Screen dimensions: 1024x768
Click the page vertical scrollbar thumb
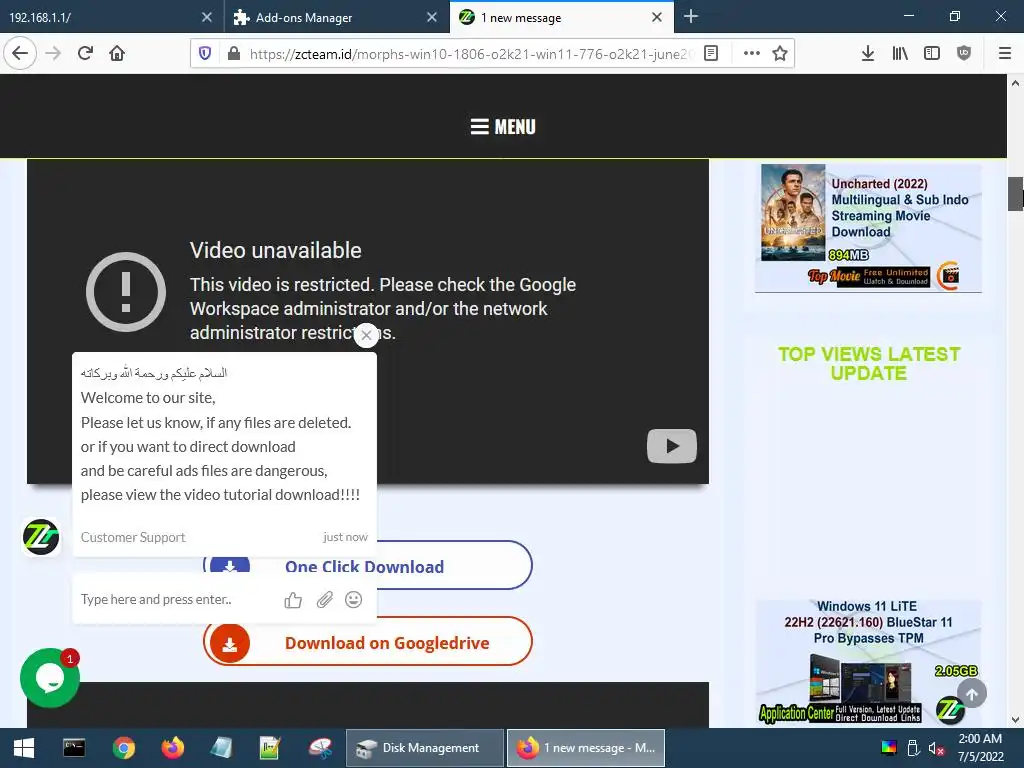(1015, 194)
